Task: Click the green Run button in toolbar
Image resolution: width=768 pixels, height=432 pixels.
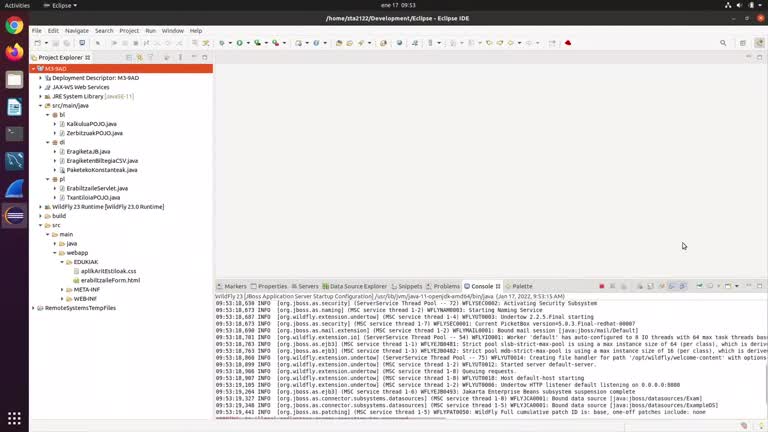Action: [239, 43]
